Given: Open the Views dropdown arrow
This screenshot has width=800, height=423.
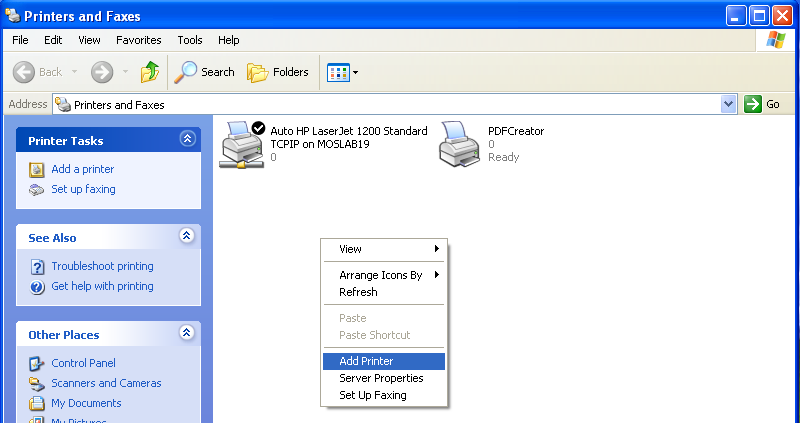Looking at the screenshot, I should [x=356, y=72].
